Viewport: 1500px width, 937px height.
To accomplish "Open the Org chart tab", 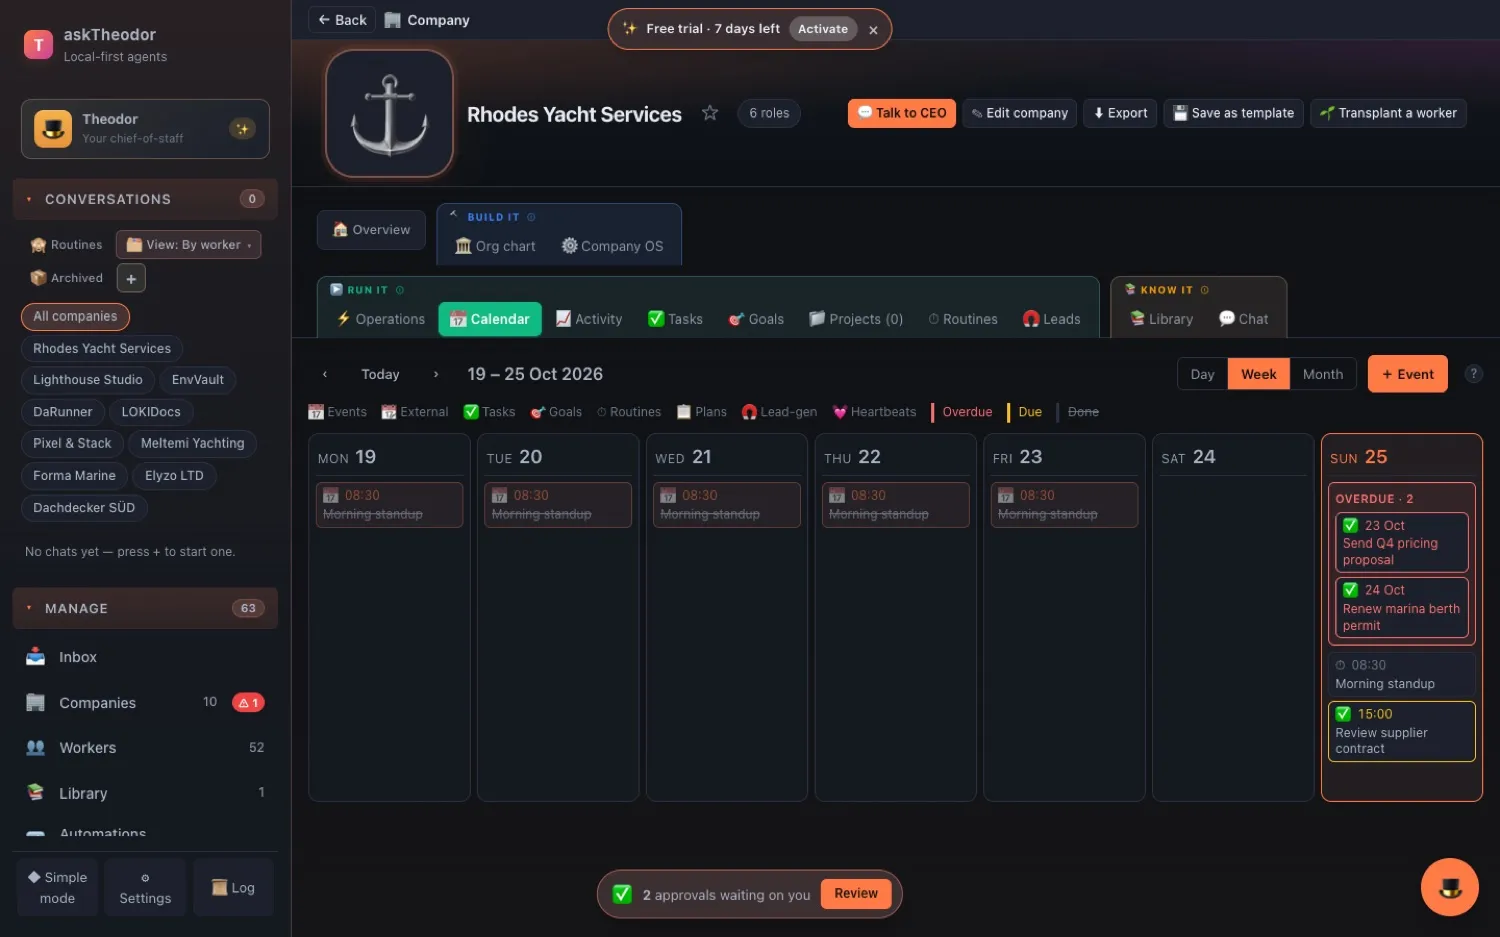I will coord(496,246).
